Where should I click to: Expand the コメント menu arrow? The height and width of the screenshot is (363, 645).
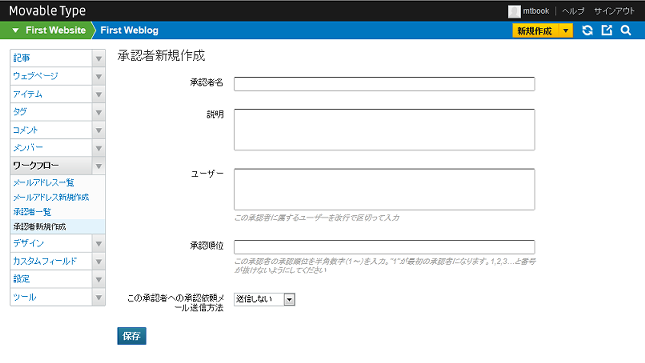point(99,130)
